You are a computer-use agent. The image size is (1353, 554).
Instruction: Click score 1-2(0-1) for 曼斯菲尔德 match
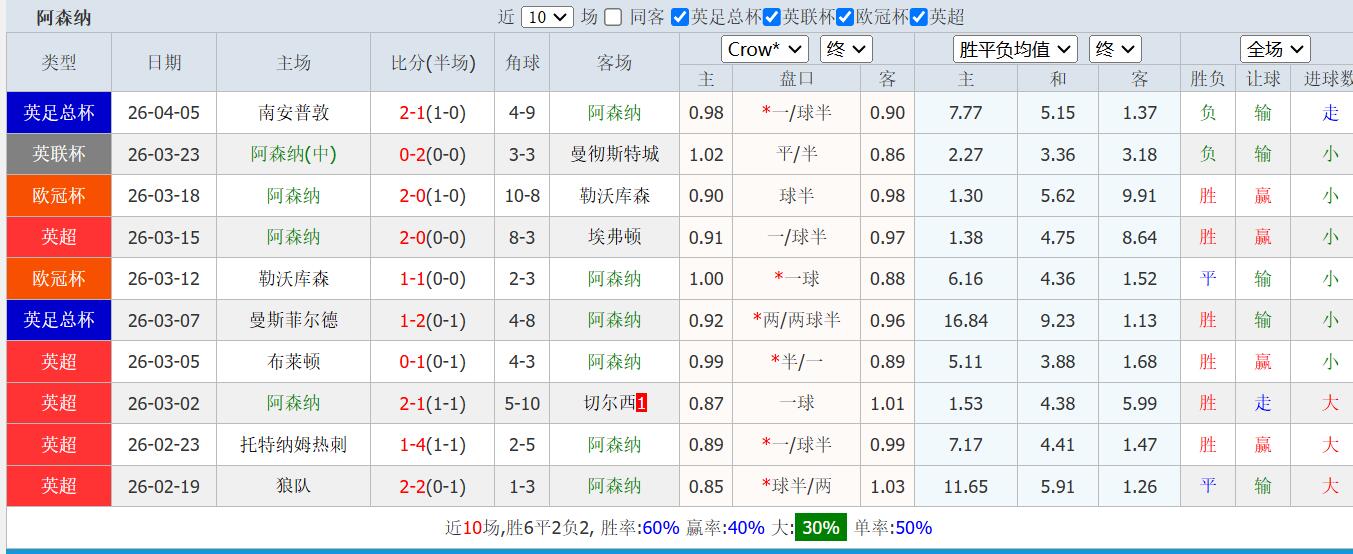[x=433, y=320]
